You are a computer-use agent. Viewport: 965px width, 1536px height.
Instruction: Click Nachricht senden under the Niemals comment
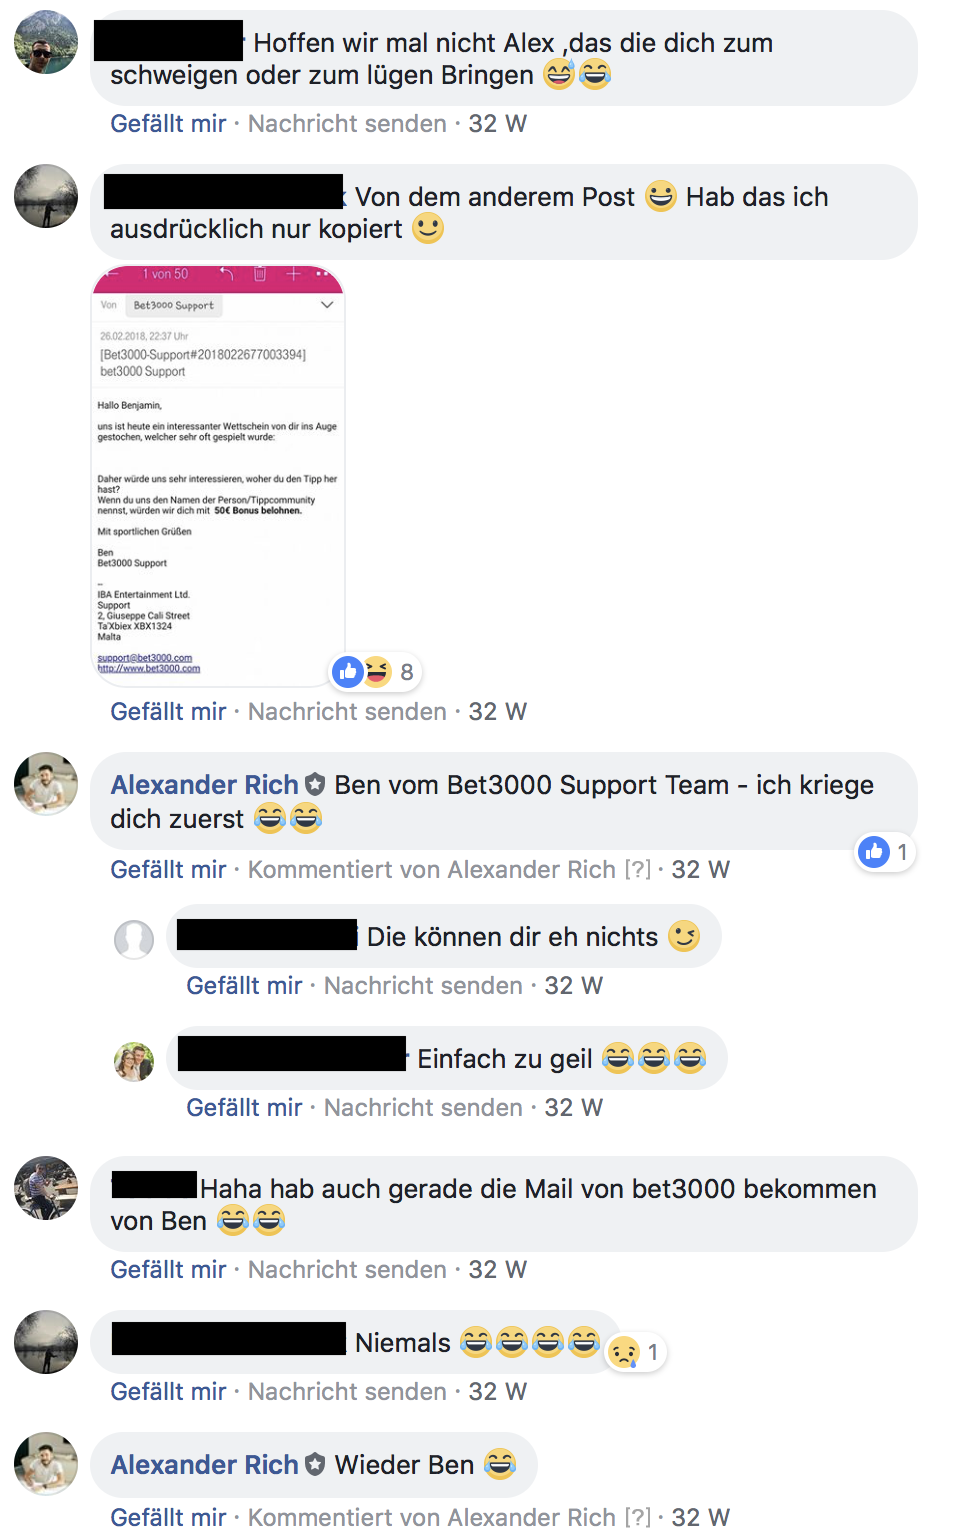pyautogui.click(x=347, y=1392)
